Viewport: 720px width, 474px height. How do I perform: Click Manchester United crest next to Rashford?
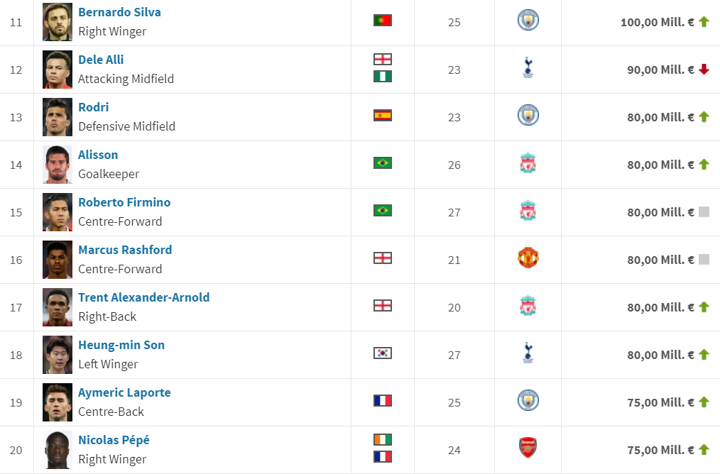point(528,258)
